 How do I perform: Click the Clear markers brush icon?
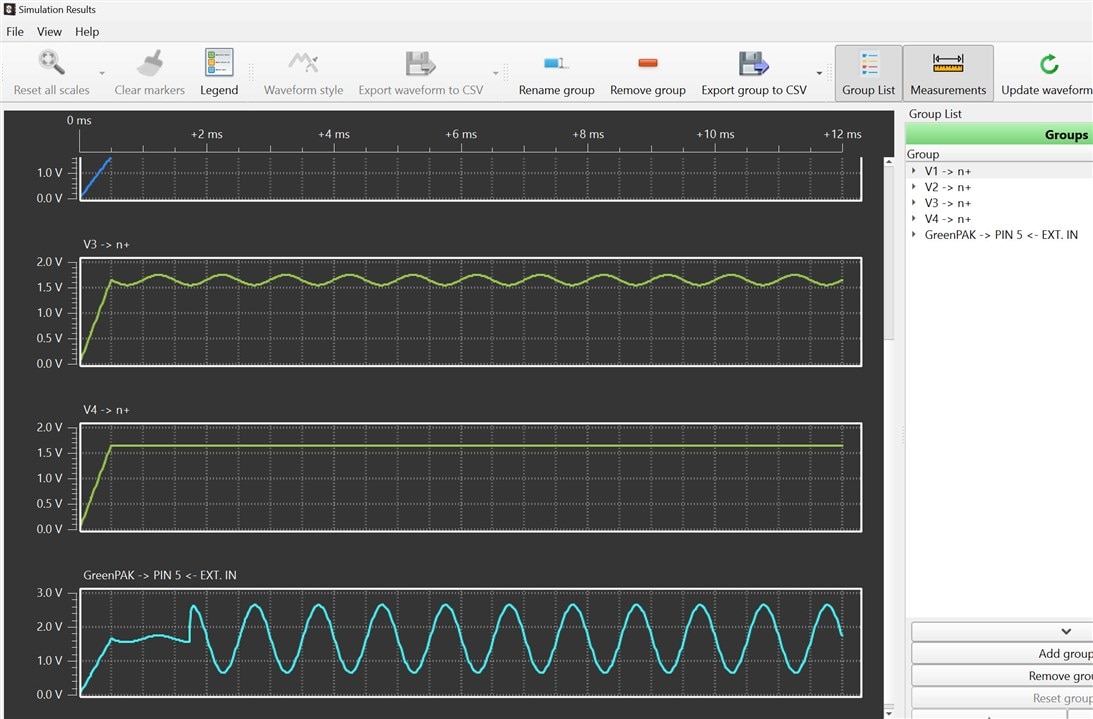tap(149, 63)
